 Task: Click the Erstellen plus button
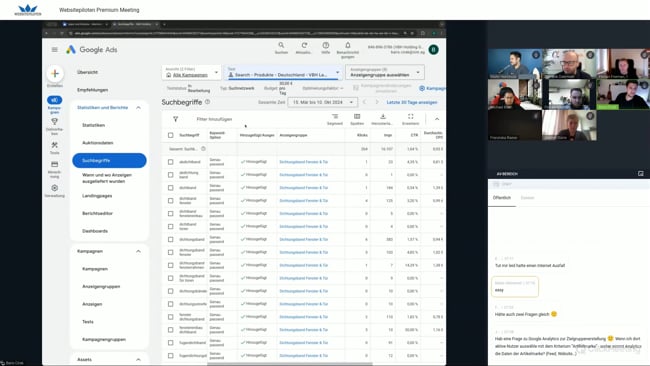click(55, 74)
